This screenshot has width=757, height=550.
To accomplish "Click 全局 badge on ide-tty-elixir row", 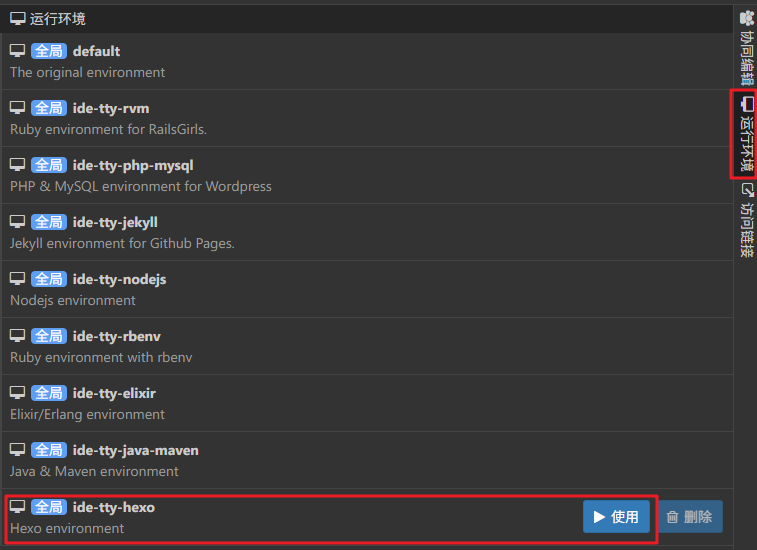I will click(49, 393).
